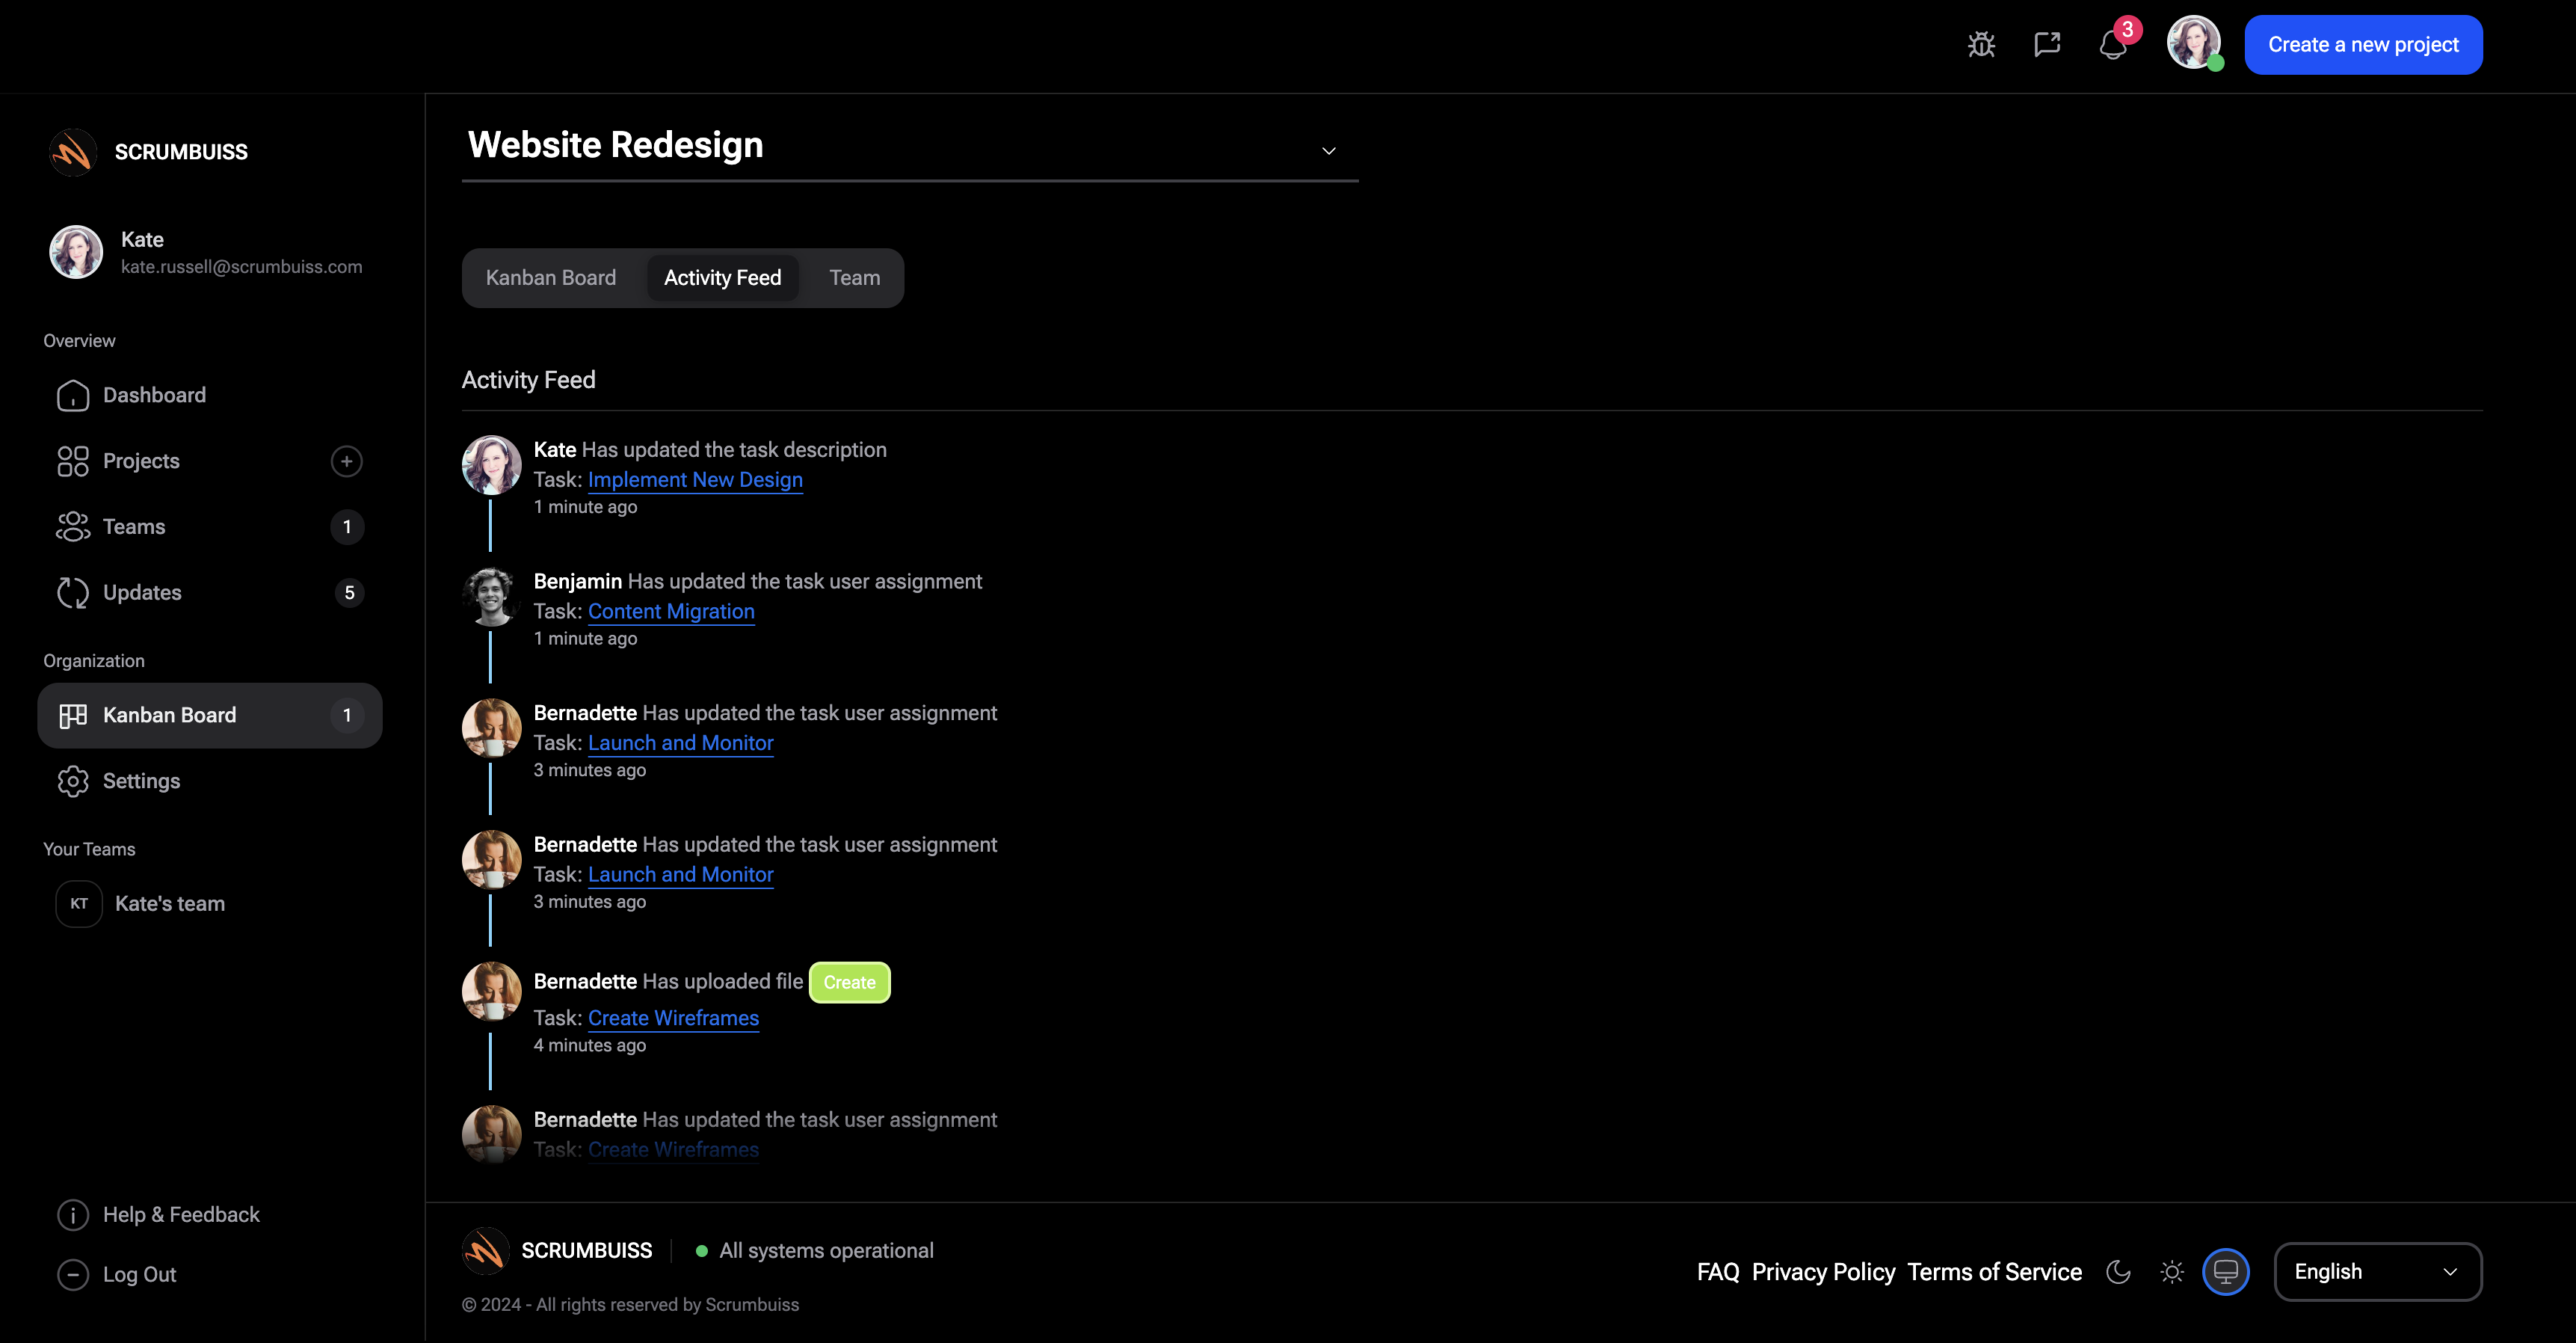
Task: Click the bug report icon
Action: 1981,45
